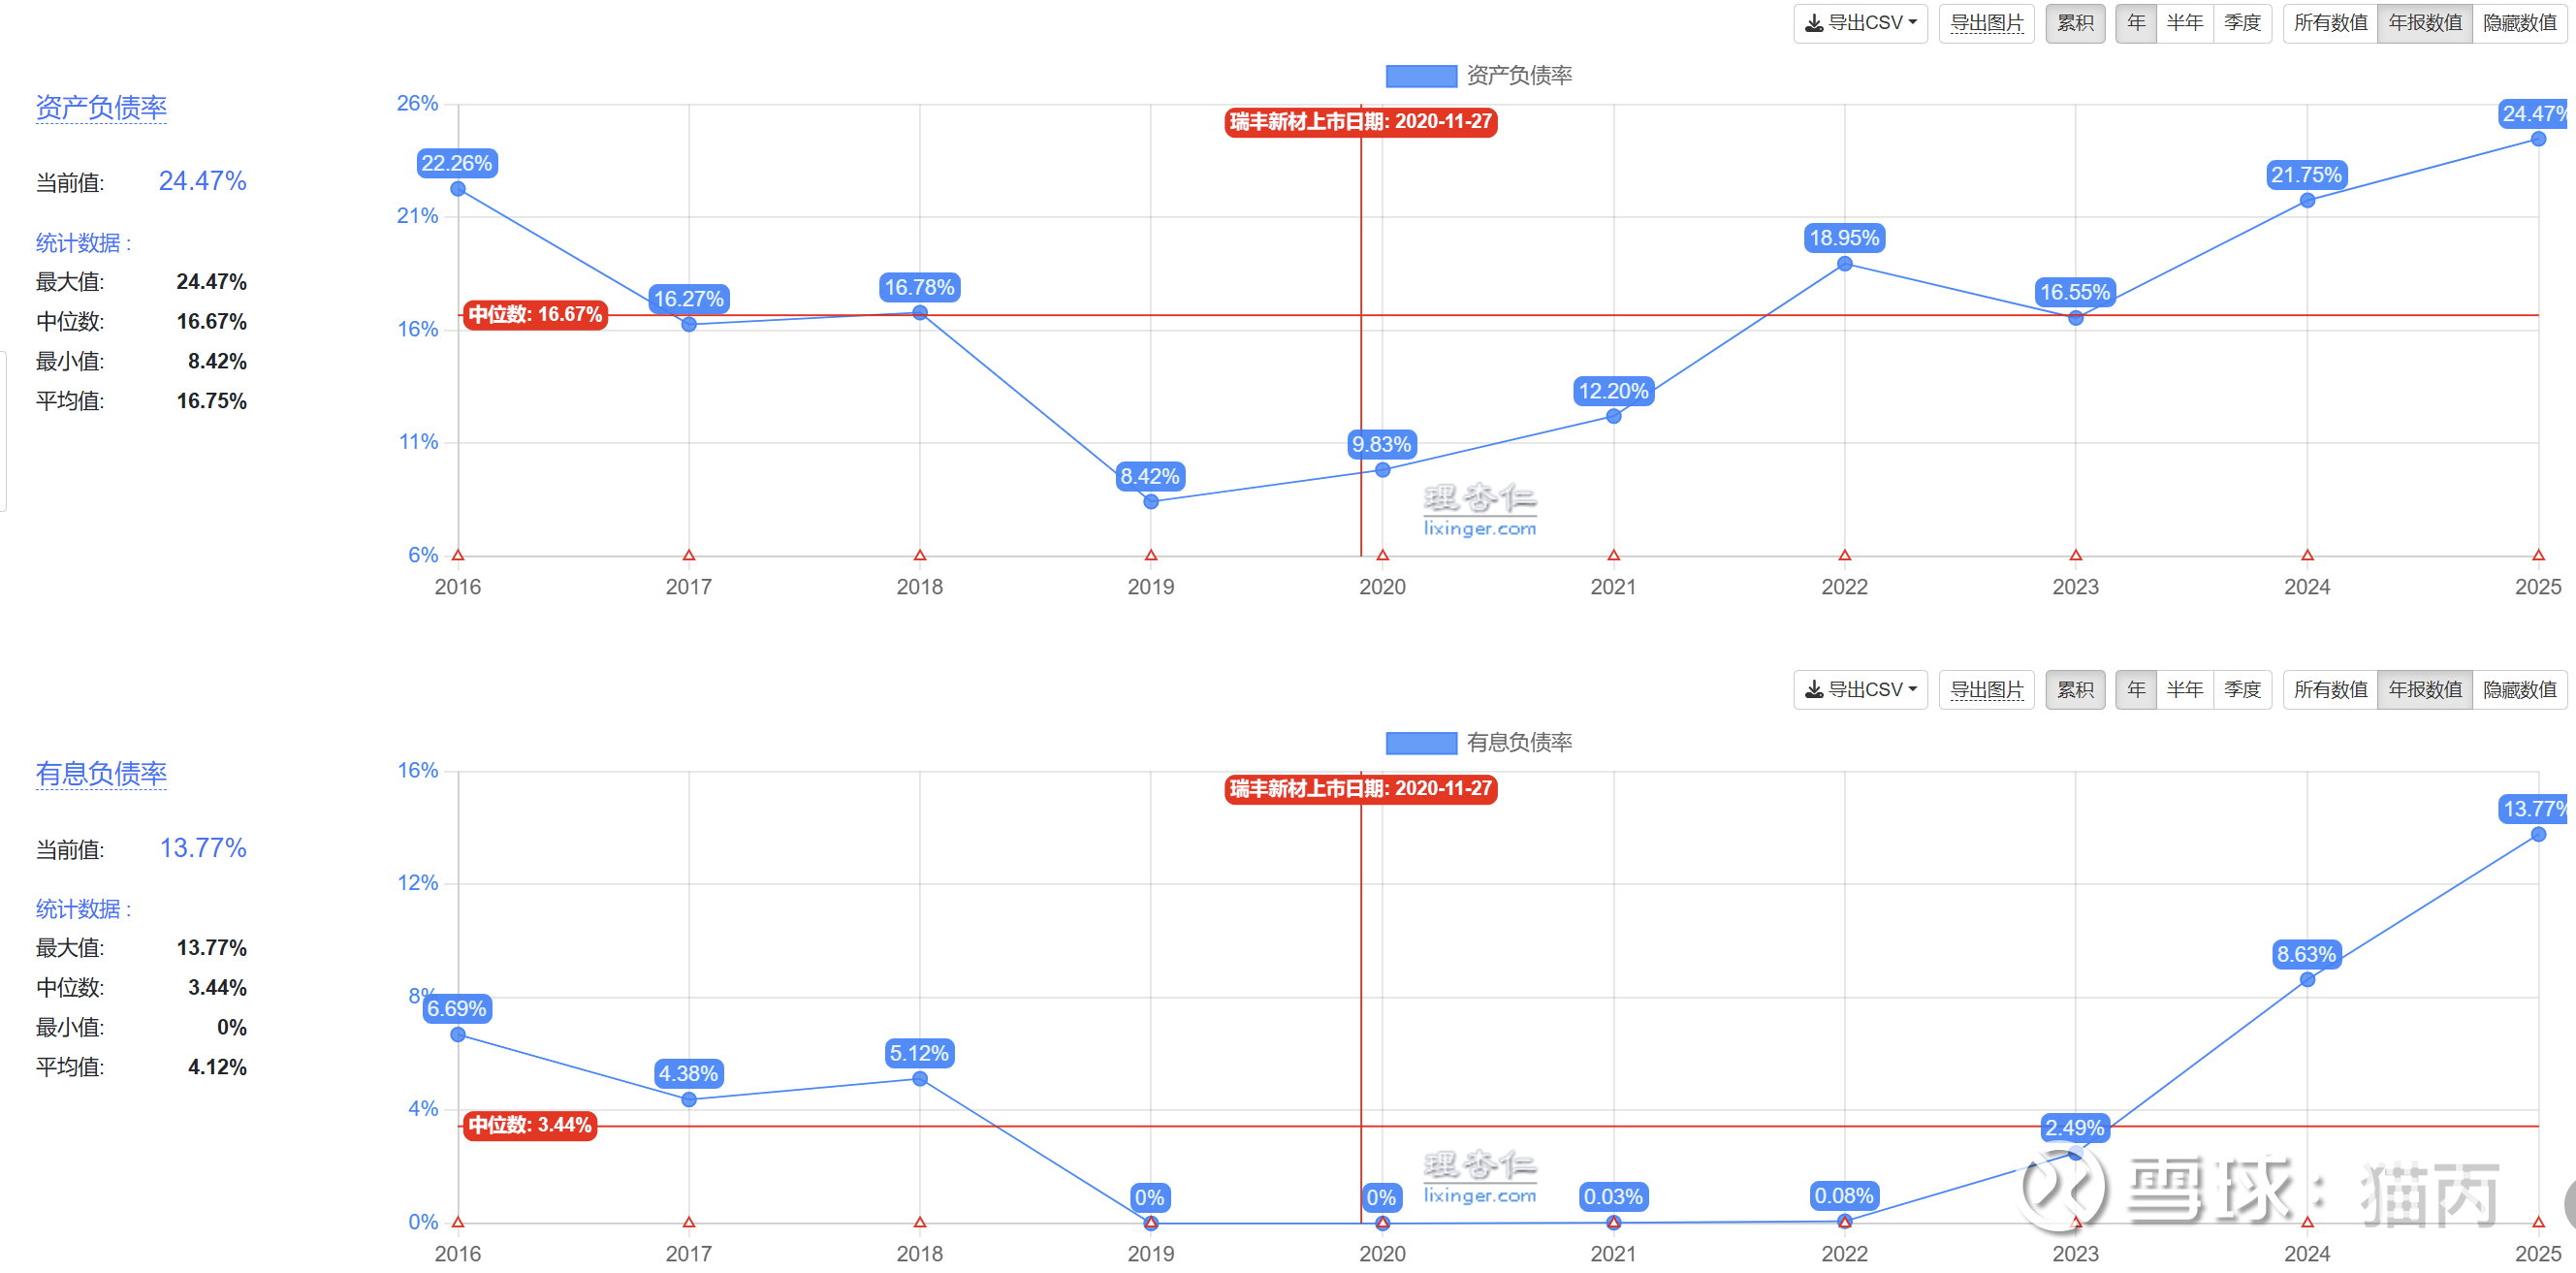2576x1273 pixels.
Task: Click the 2024 data point labeled 8.63%
Action: (x=2307, y=979)
